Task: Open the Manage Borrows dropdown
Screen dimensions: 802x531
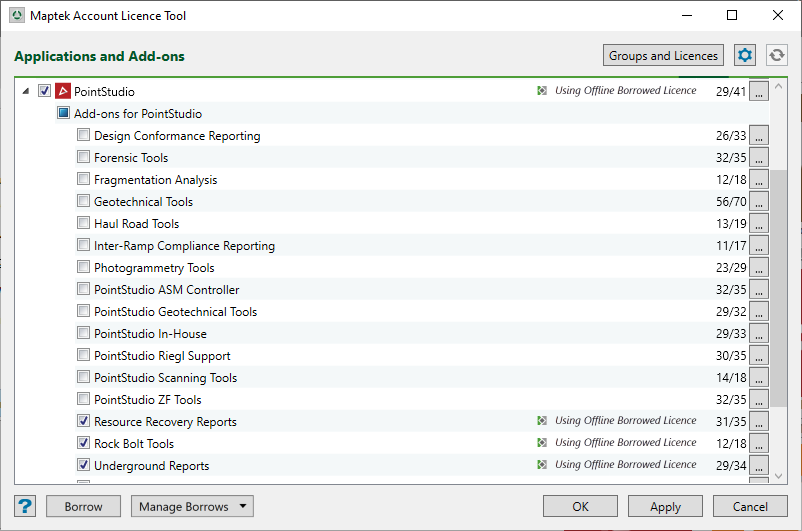Action: tap(192, 506)
